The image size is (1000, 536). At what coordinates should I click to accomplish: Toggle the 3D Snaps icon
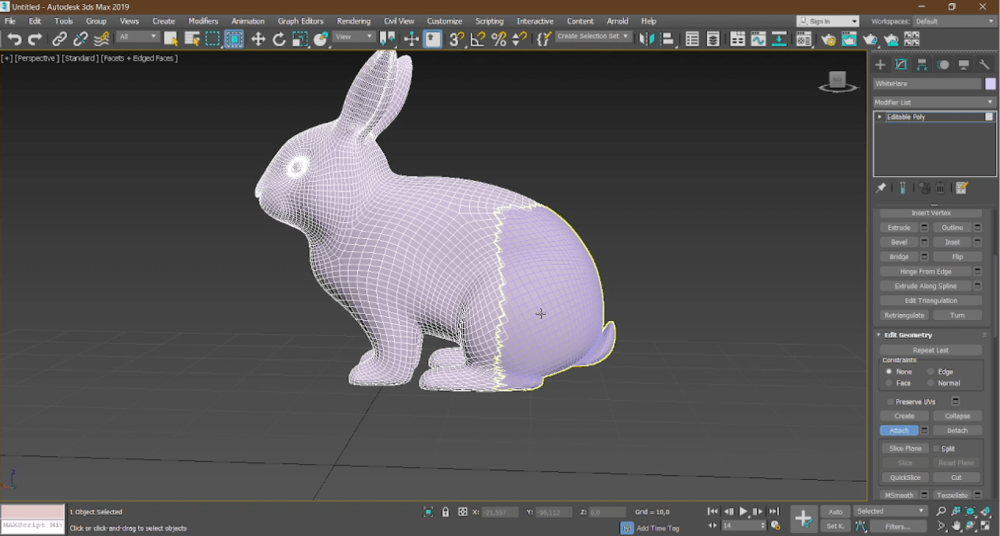[456, 40]
